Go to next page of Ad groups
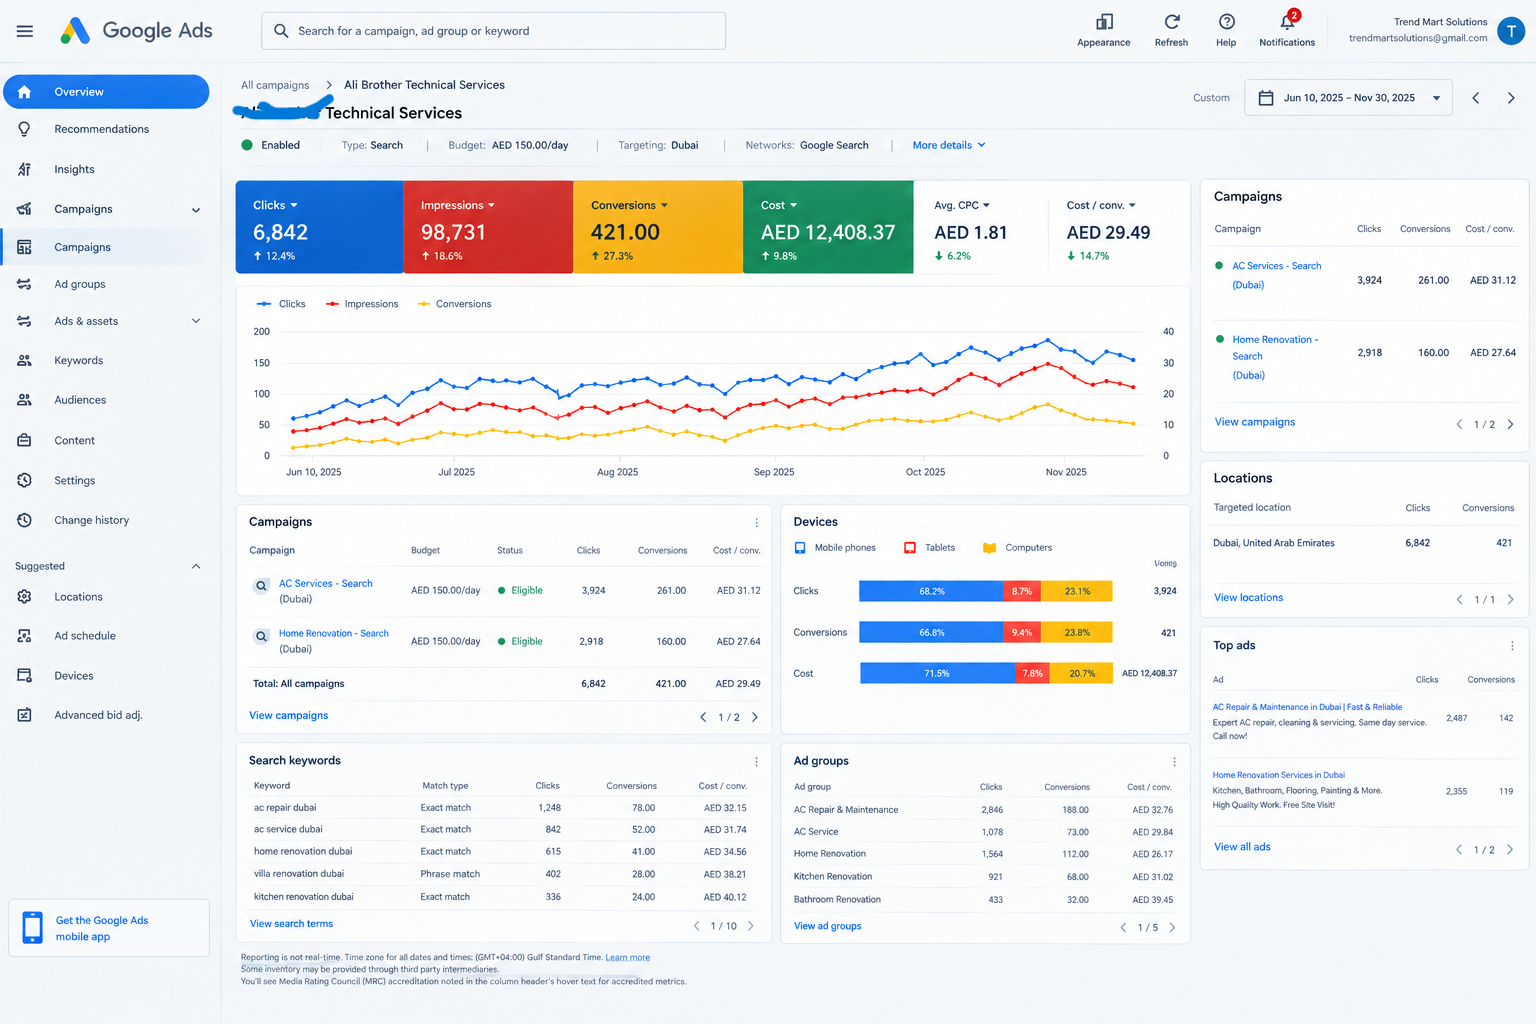This screenshot has height=1024, width=1536. click(x=1172, y=928)
